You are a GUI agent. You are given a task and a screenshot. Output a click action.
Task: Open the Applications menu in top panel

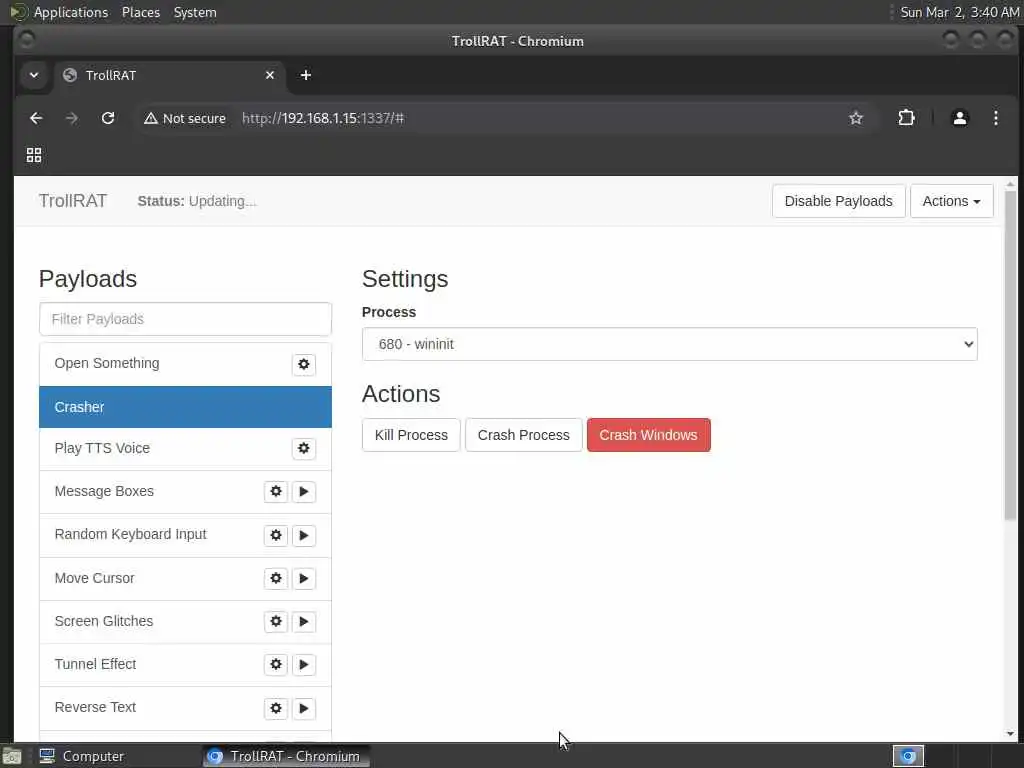point(71,12)
